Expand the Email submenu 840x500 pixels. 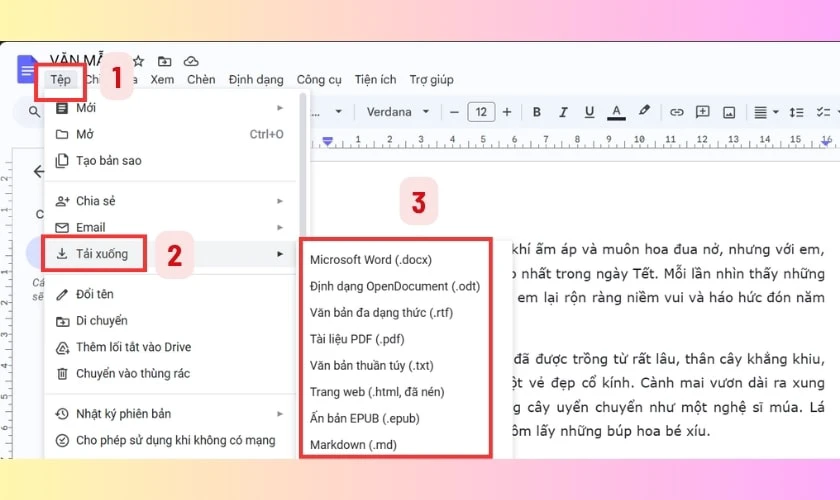pyautogui.click(x=170, y=227)
